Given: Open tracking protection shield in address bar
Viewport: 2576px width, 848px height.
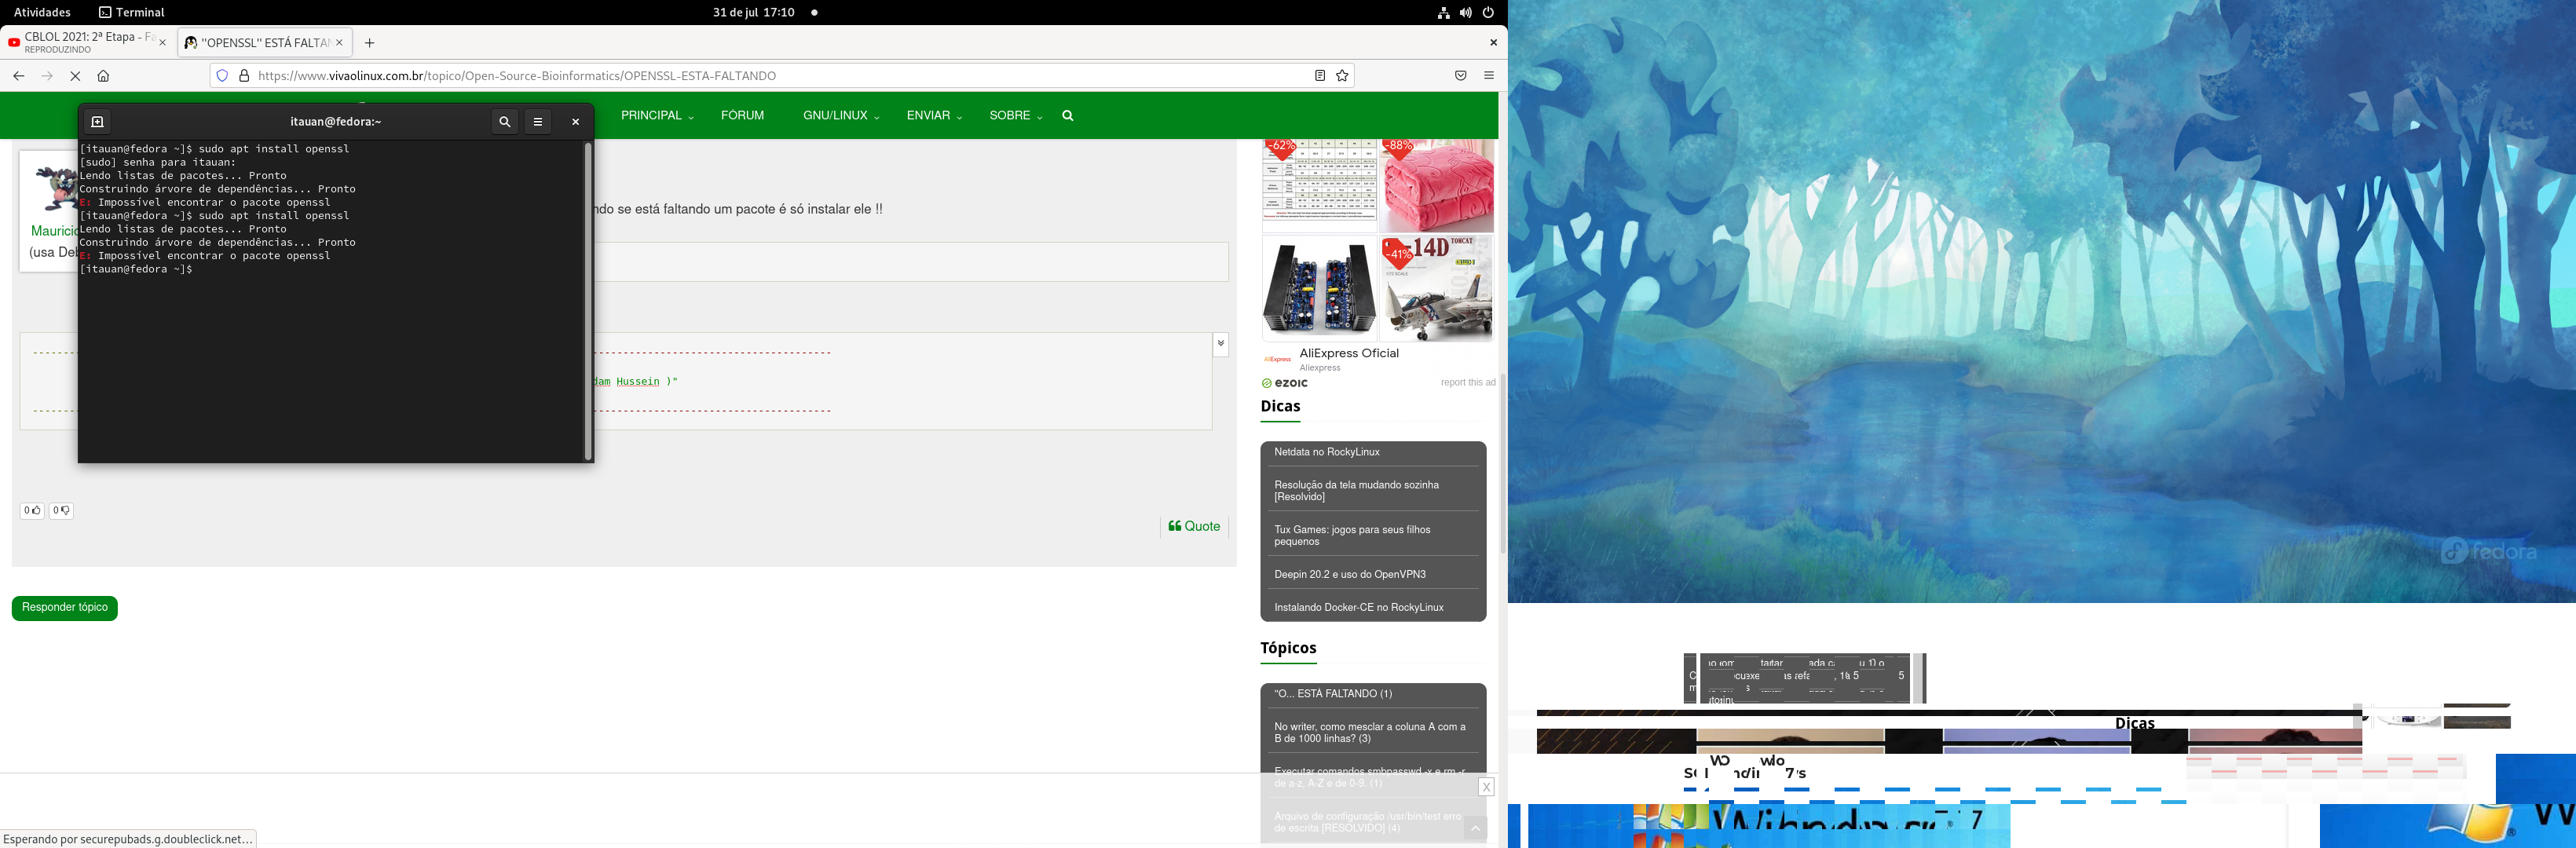Looking at the screenshot, I should [223, 76].
